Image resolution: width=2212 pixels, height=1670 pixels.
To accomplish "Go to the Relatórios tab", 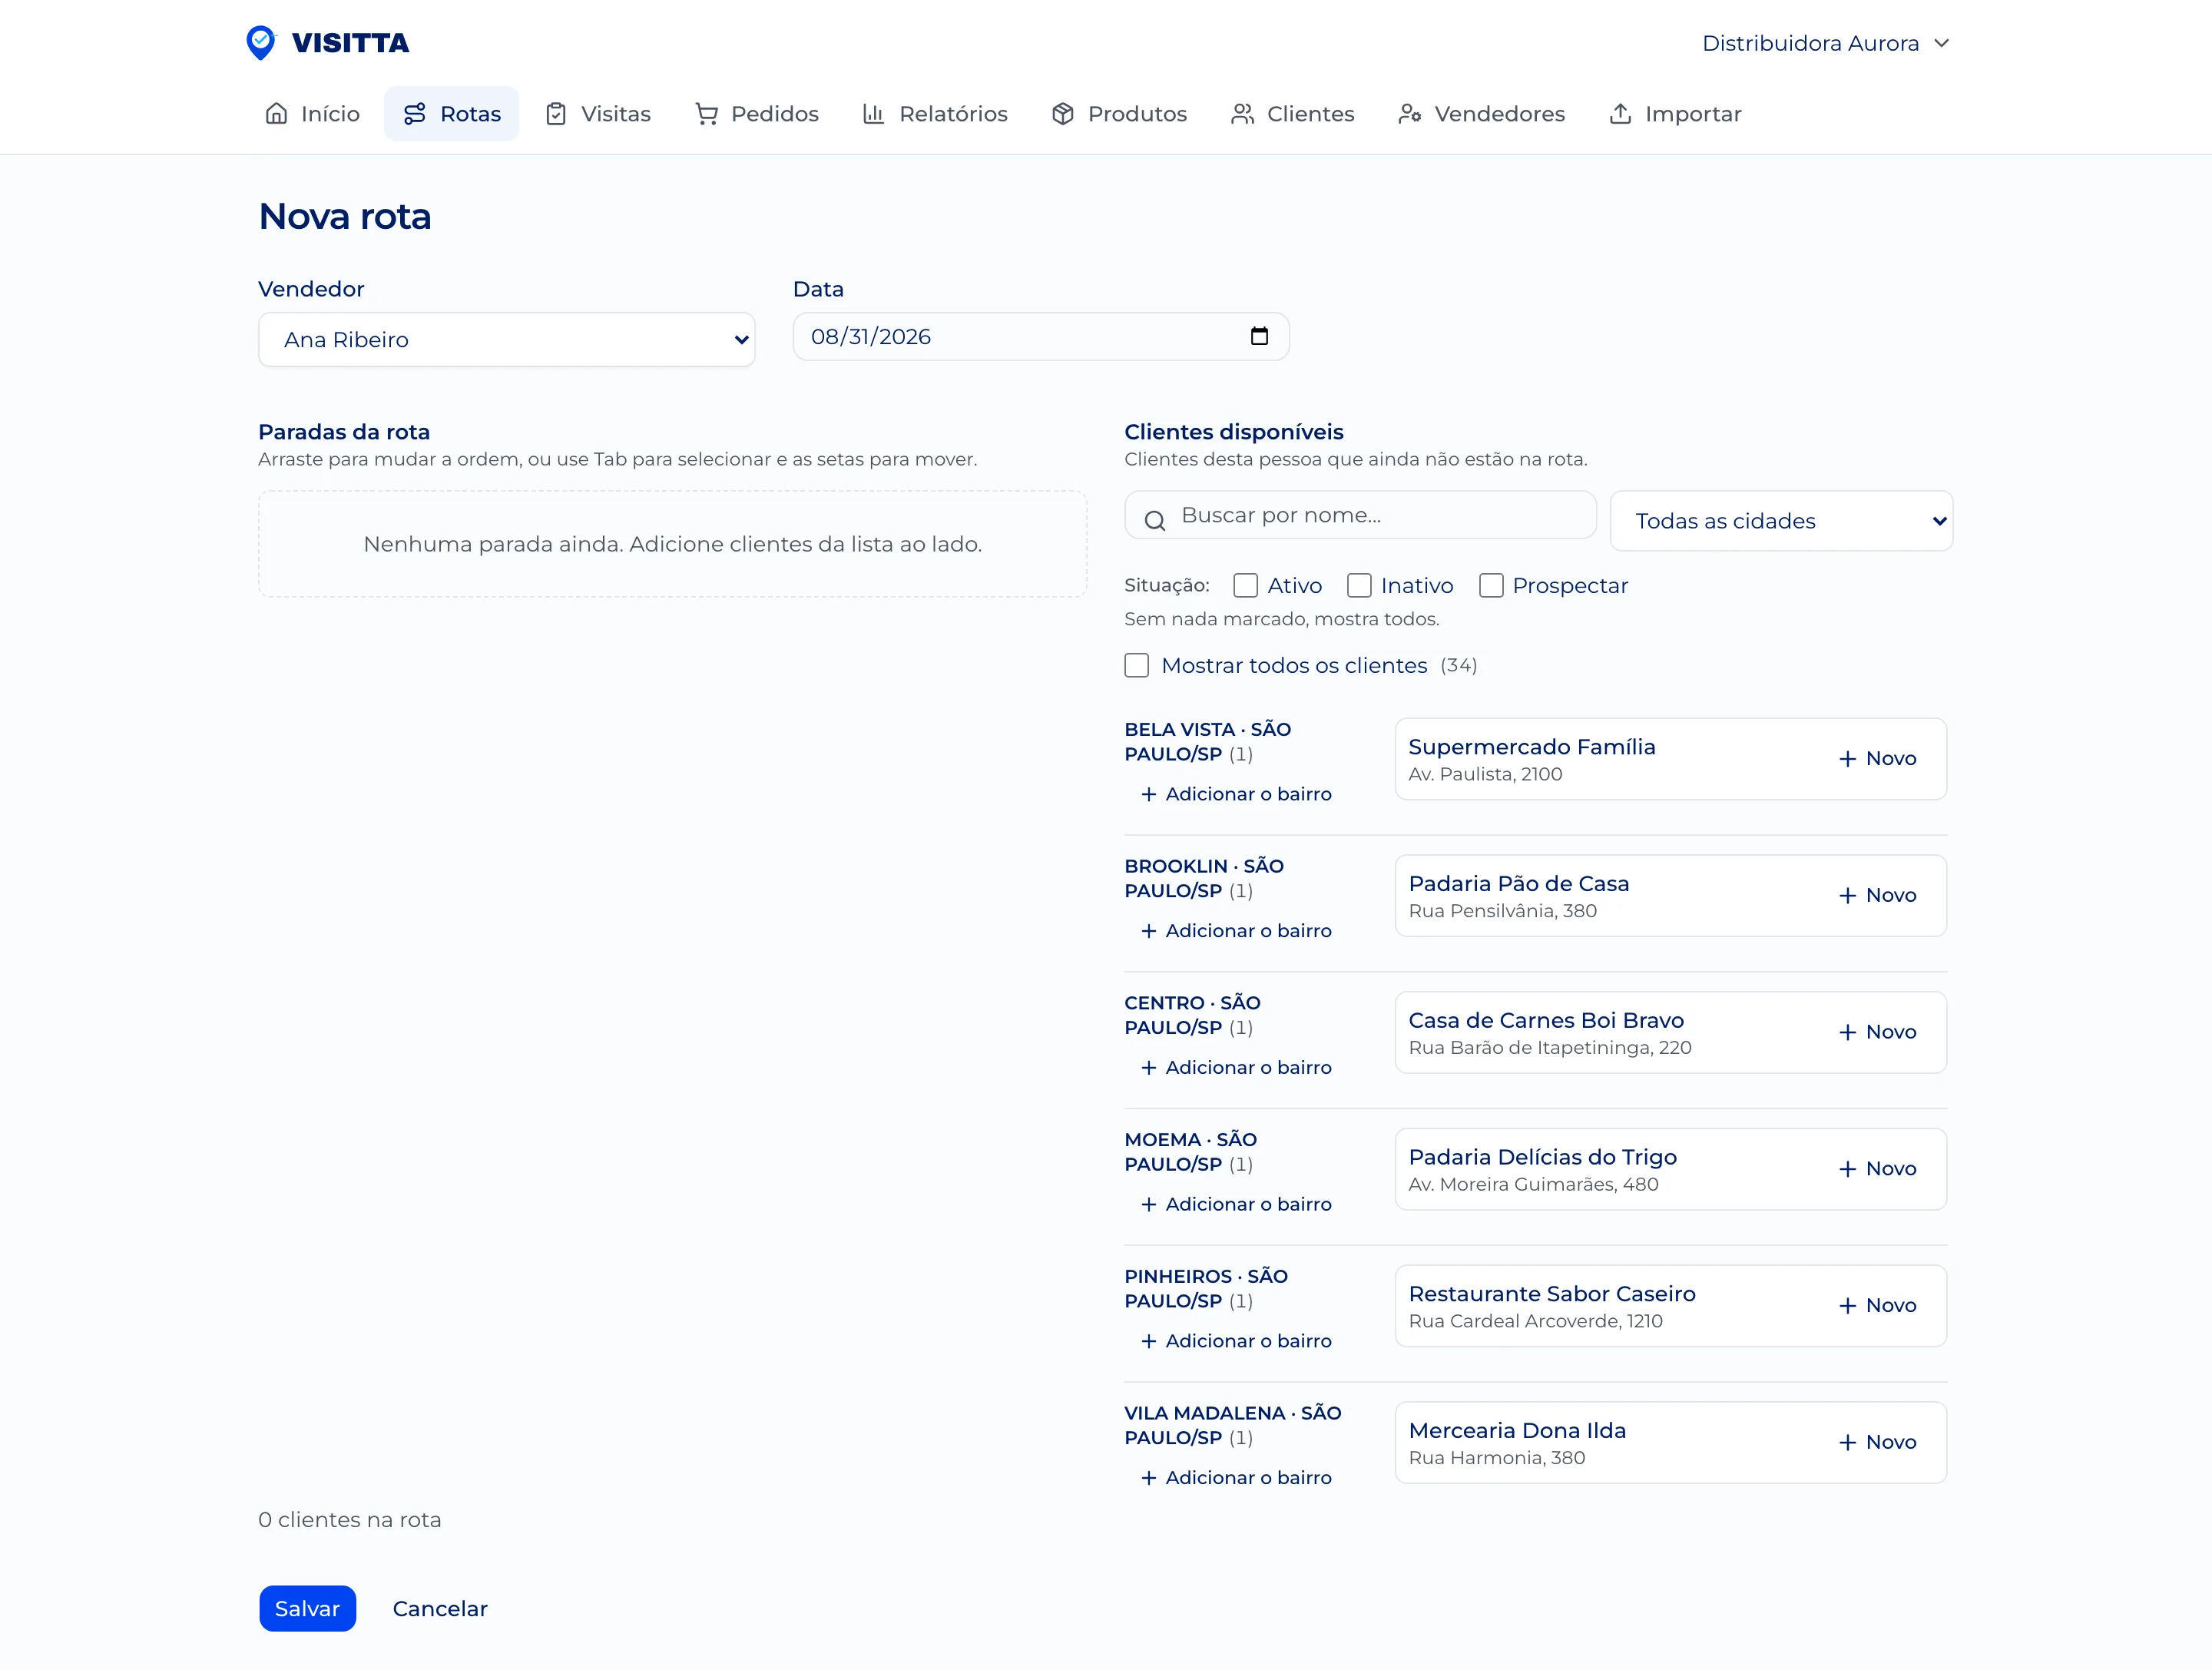I will pyautogui.click(x=935, y=114).
